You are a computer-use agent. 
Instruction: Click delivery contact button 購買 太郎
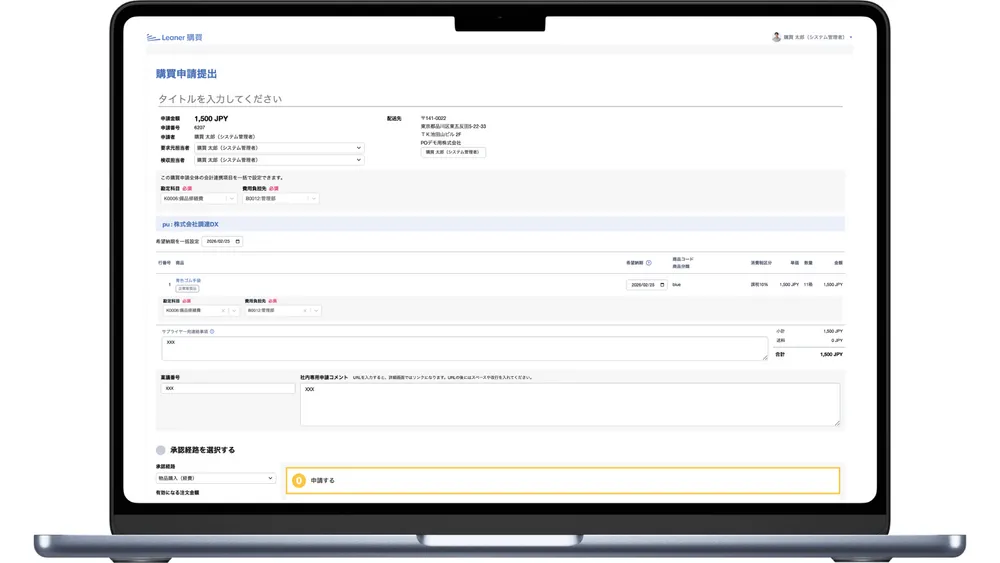[x=453, y=152]
